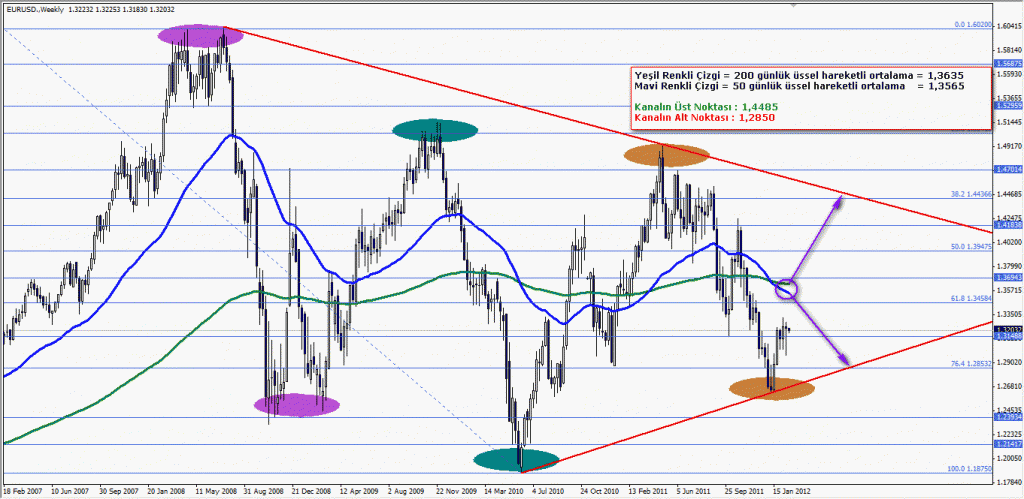
Task: Select the highlighted price tag 1.52959
Action: (1008, 105)
